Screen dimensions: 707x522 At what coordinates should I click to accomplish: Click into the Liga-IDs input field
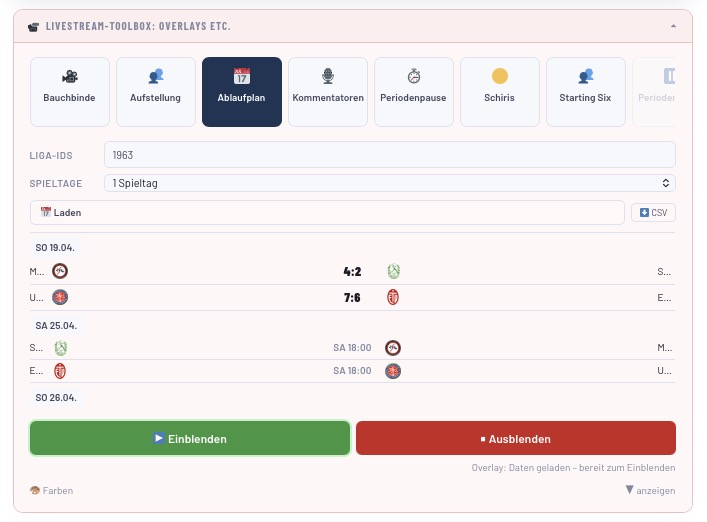point(389,155)
